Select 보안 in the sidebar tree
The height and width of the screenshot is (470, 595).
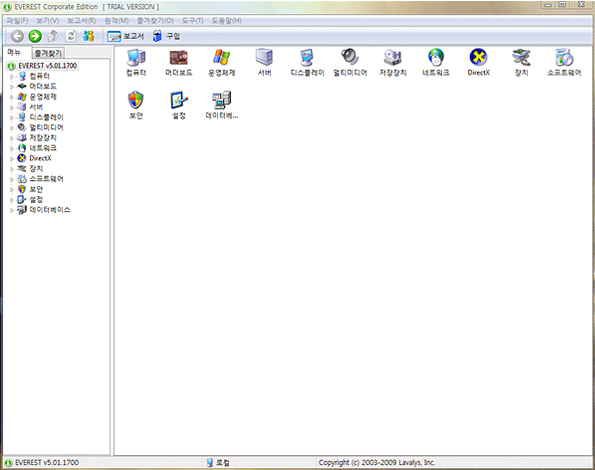pyautogui.click(x=36, y=189)
